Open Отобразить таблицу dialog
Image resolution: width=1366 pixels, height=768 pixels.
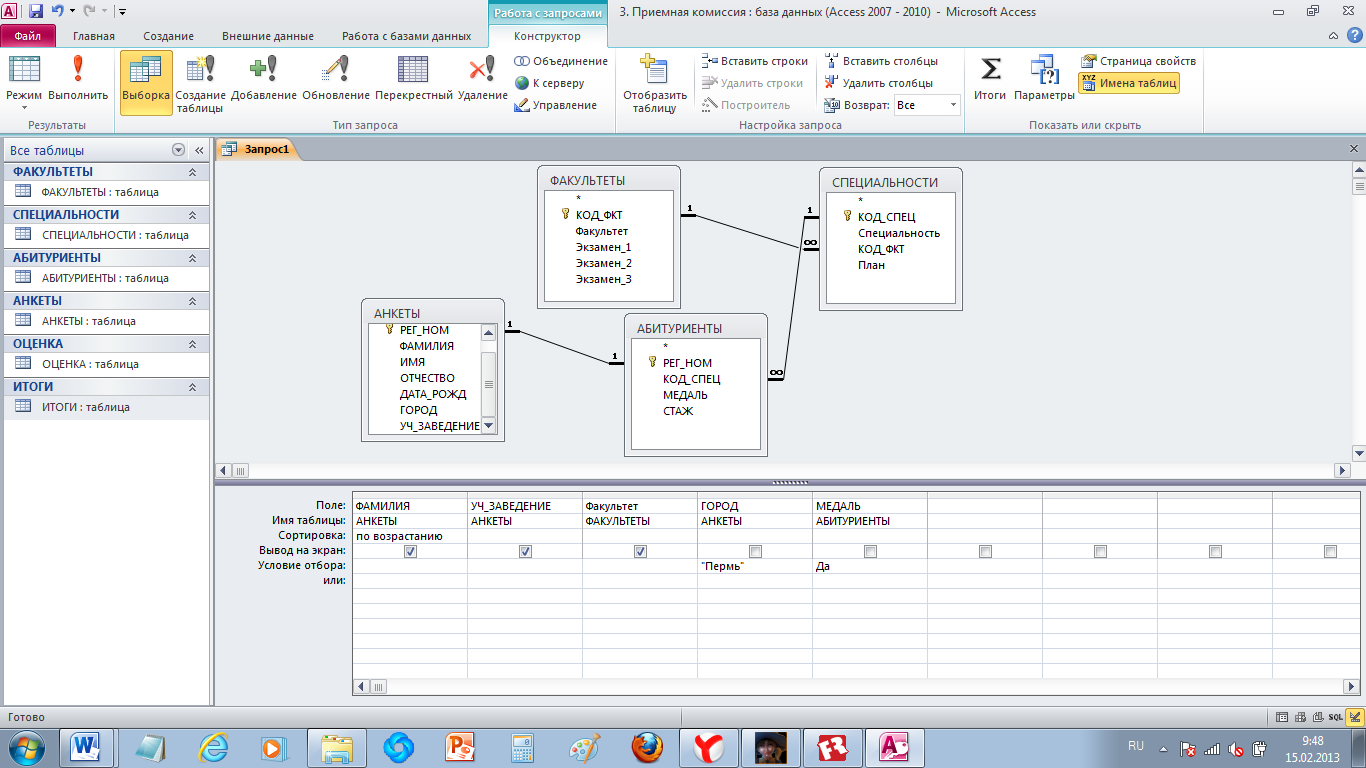pyautogui.click(x=655, y=82)
